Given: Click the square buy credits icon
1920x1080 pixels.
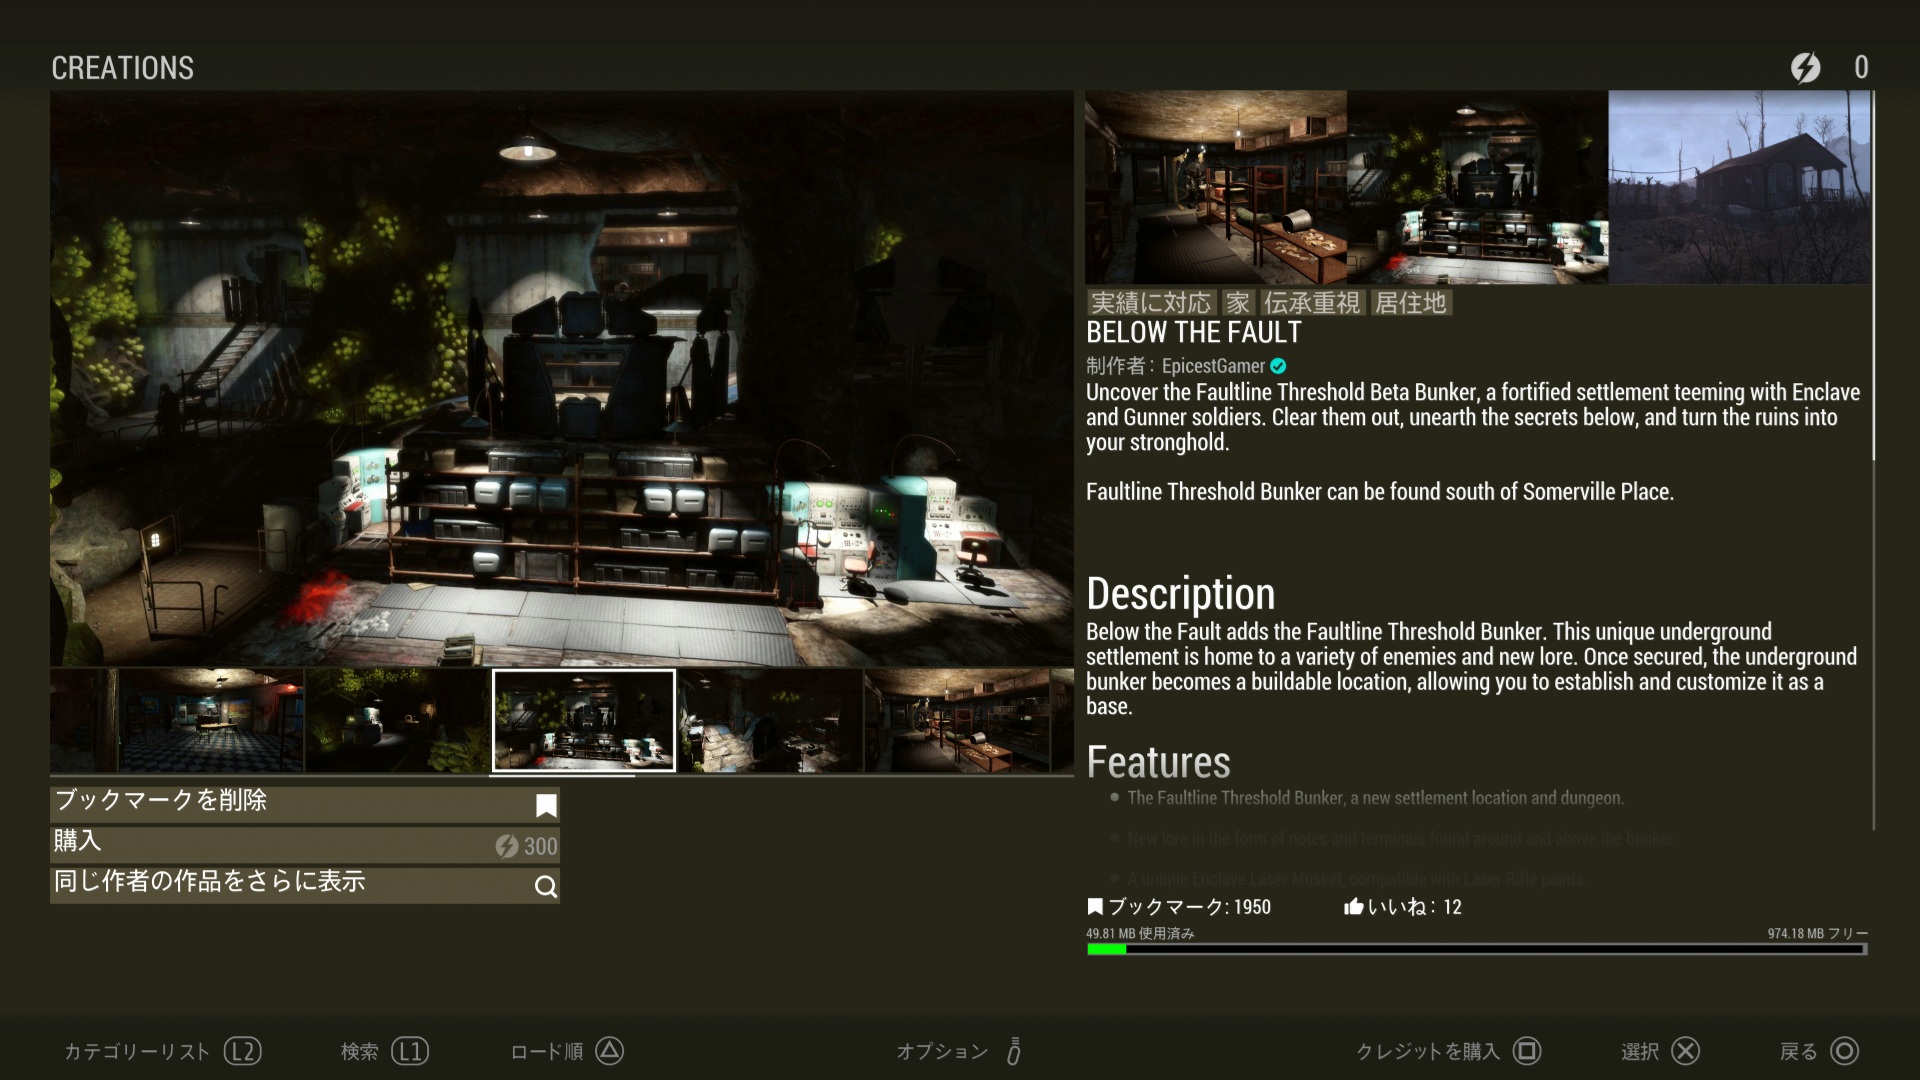Looking at the screenshot, I should tap(1527, 1051).
